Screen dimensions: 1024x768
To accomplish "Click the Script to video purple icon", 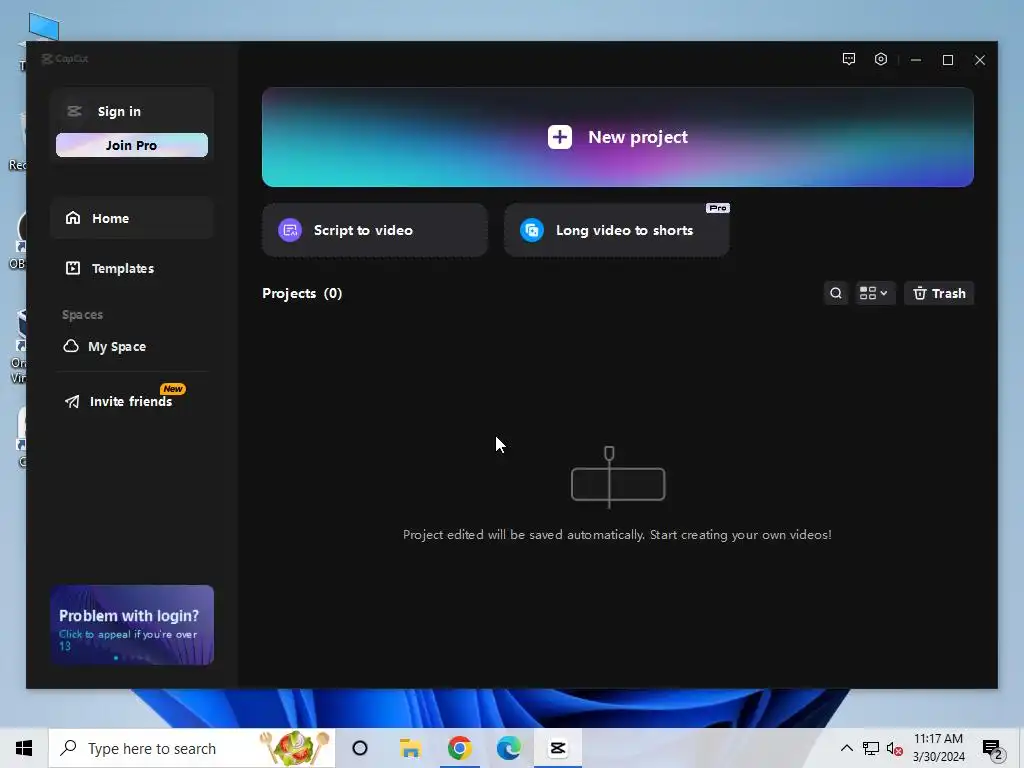I will 290,230.
